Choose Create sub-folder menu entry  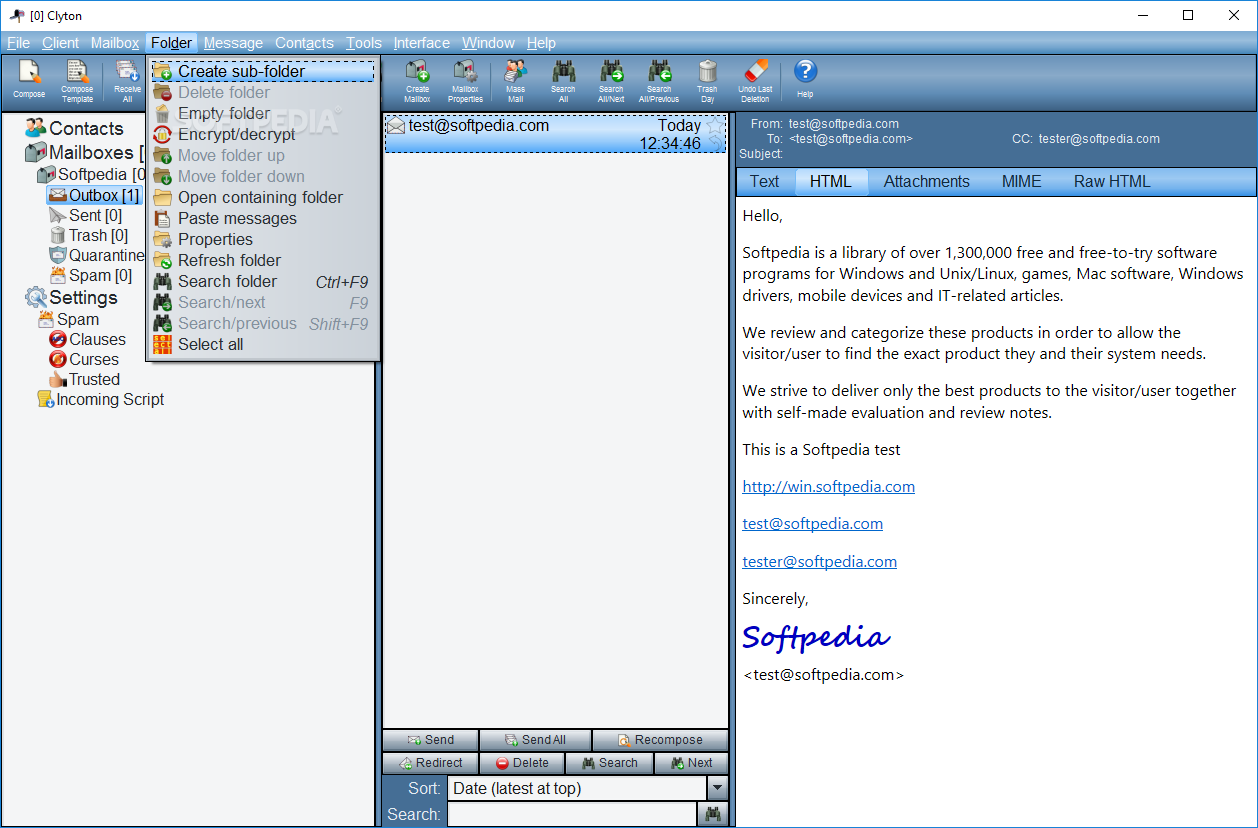tap(263, 71)
